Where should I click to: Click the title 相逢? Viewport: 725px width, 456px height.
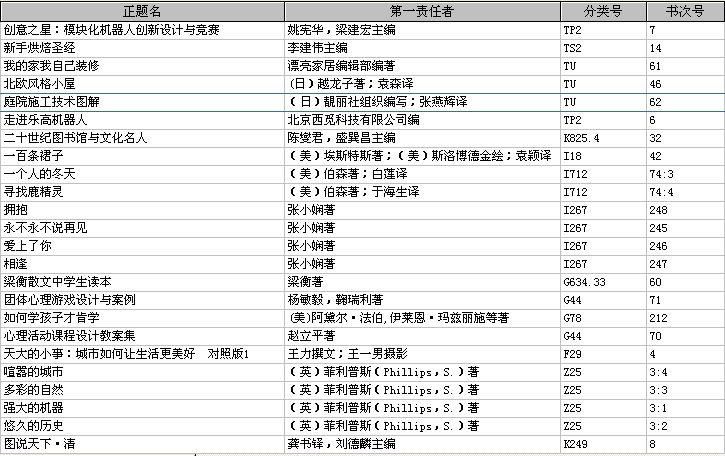click(16, 265)
